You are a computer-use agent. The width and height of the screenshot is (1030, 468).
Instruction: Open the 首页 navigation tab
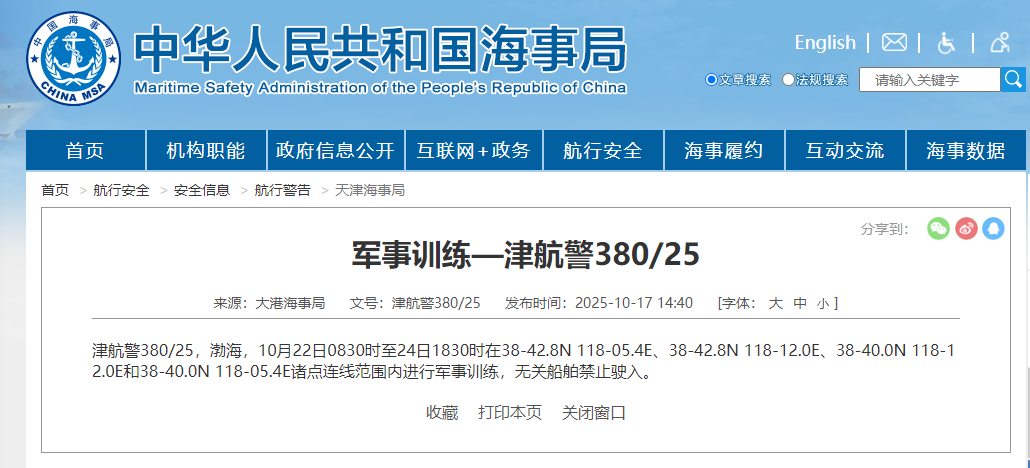pyautogui.click(x=85, y=151)
